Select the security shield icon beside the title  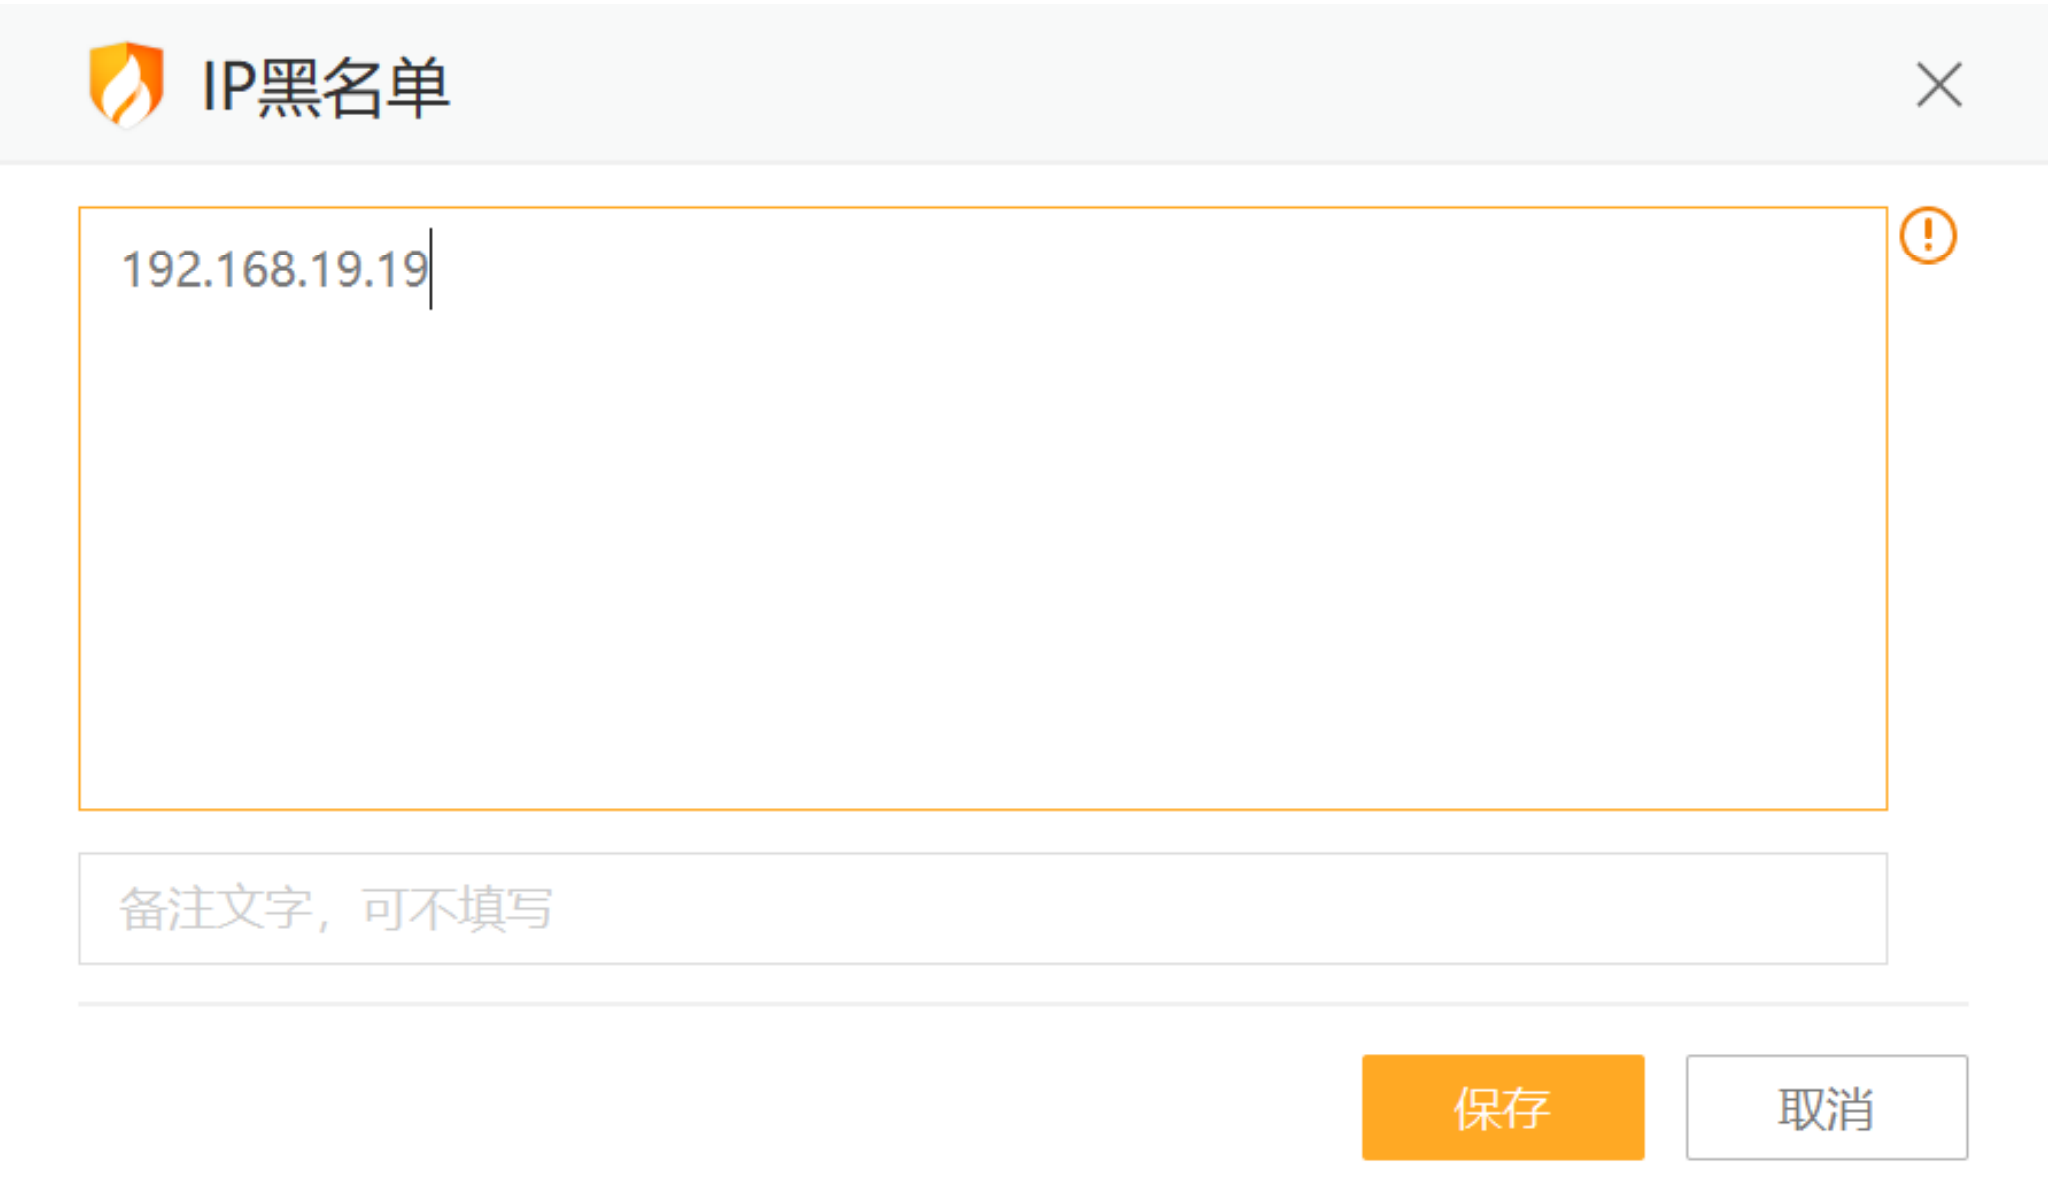coord(126,84)
